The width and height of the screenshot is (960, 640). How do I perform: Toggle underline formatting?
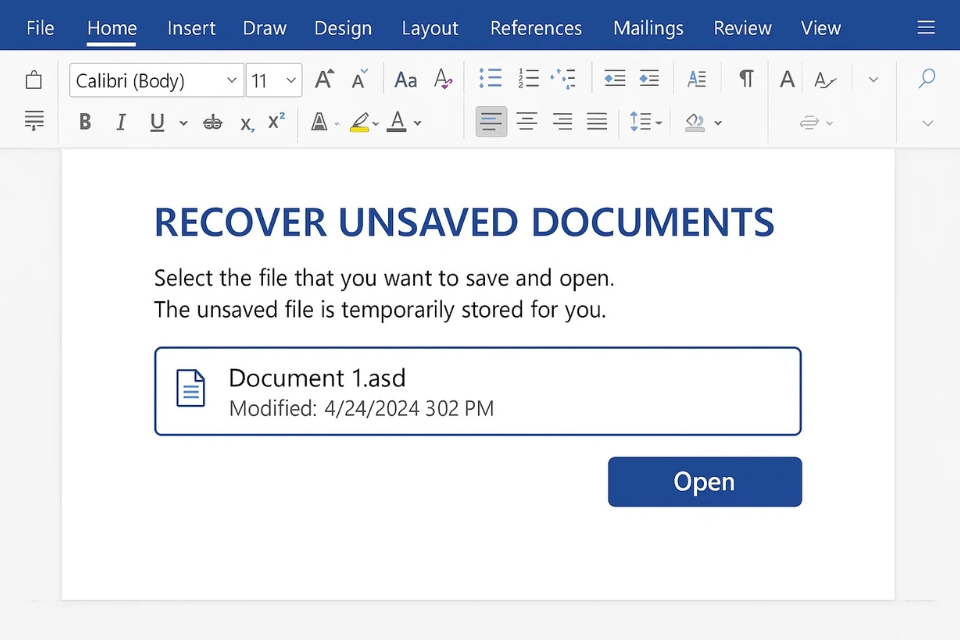(x=157, y=122)
